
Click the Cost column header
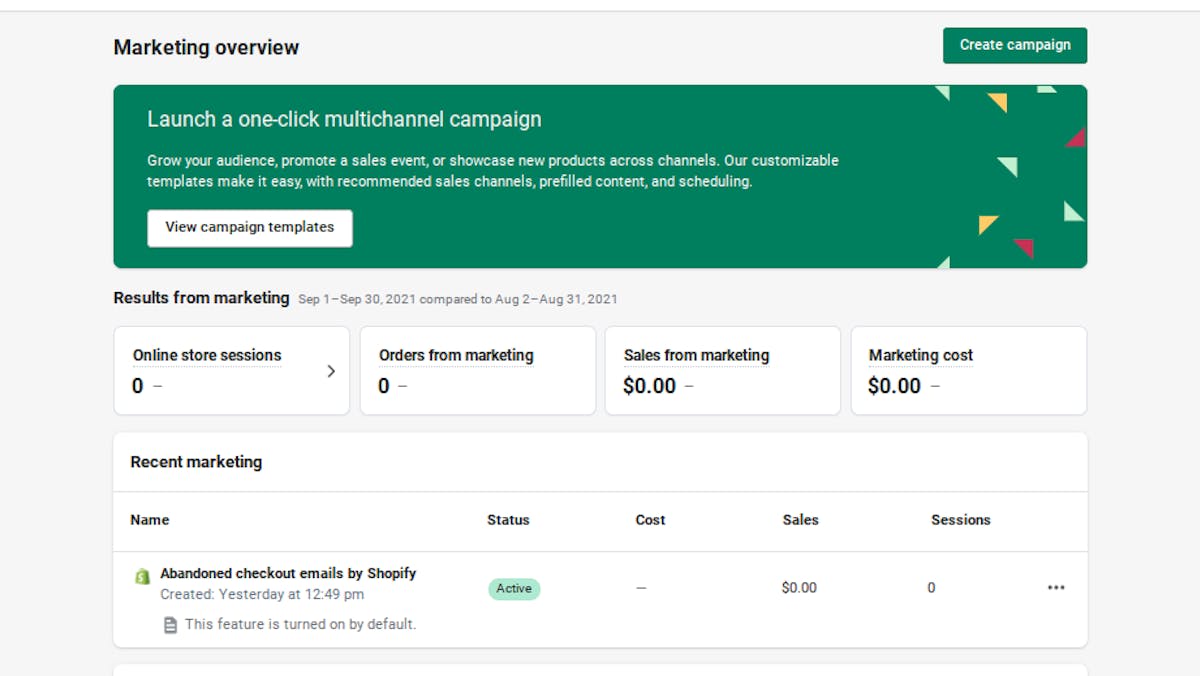[650, 520]
